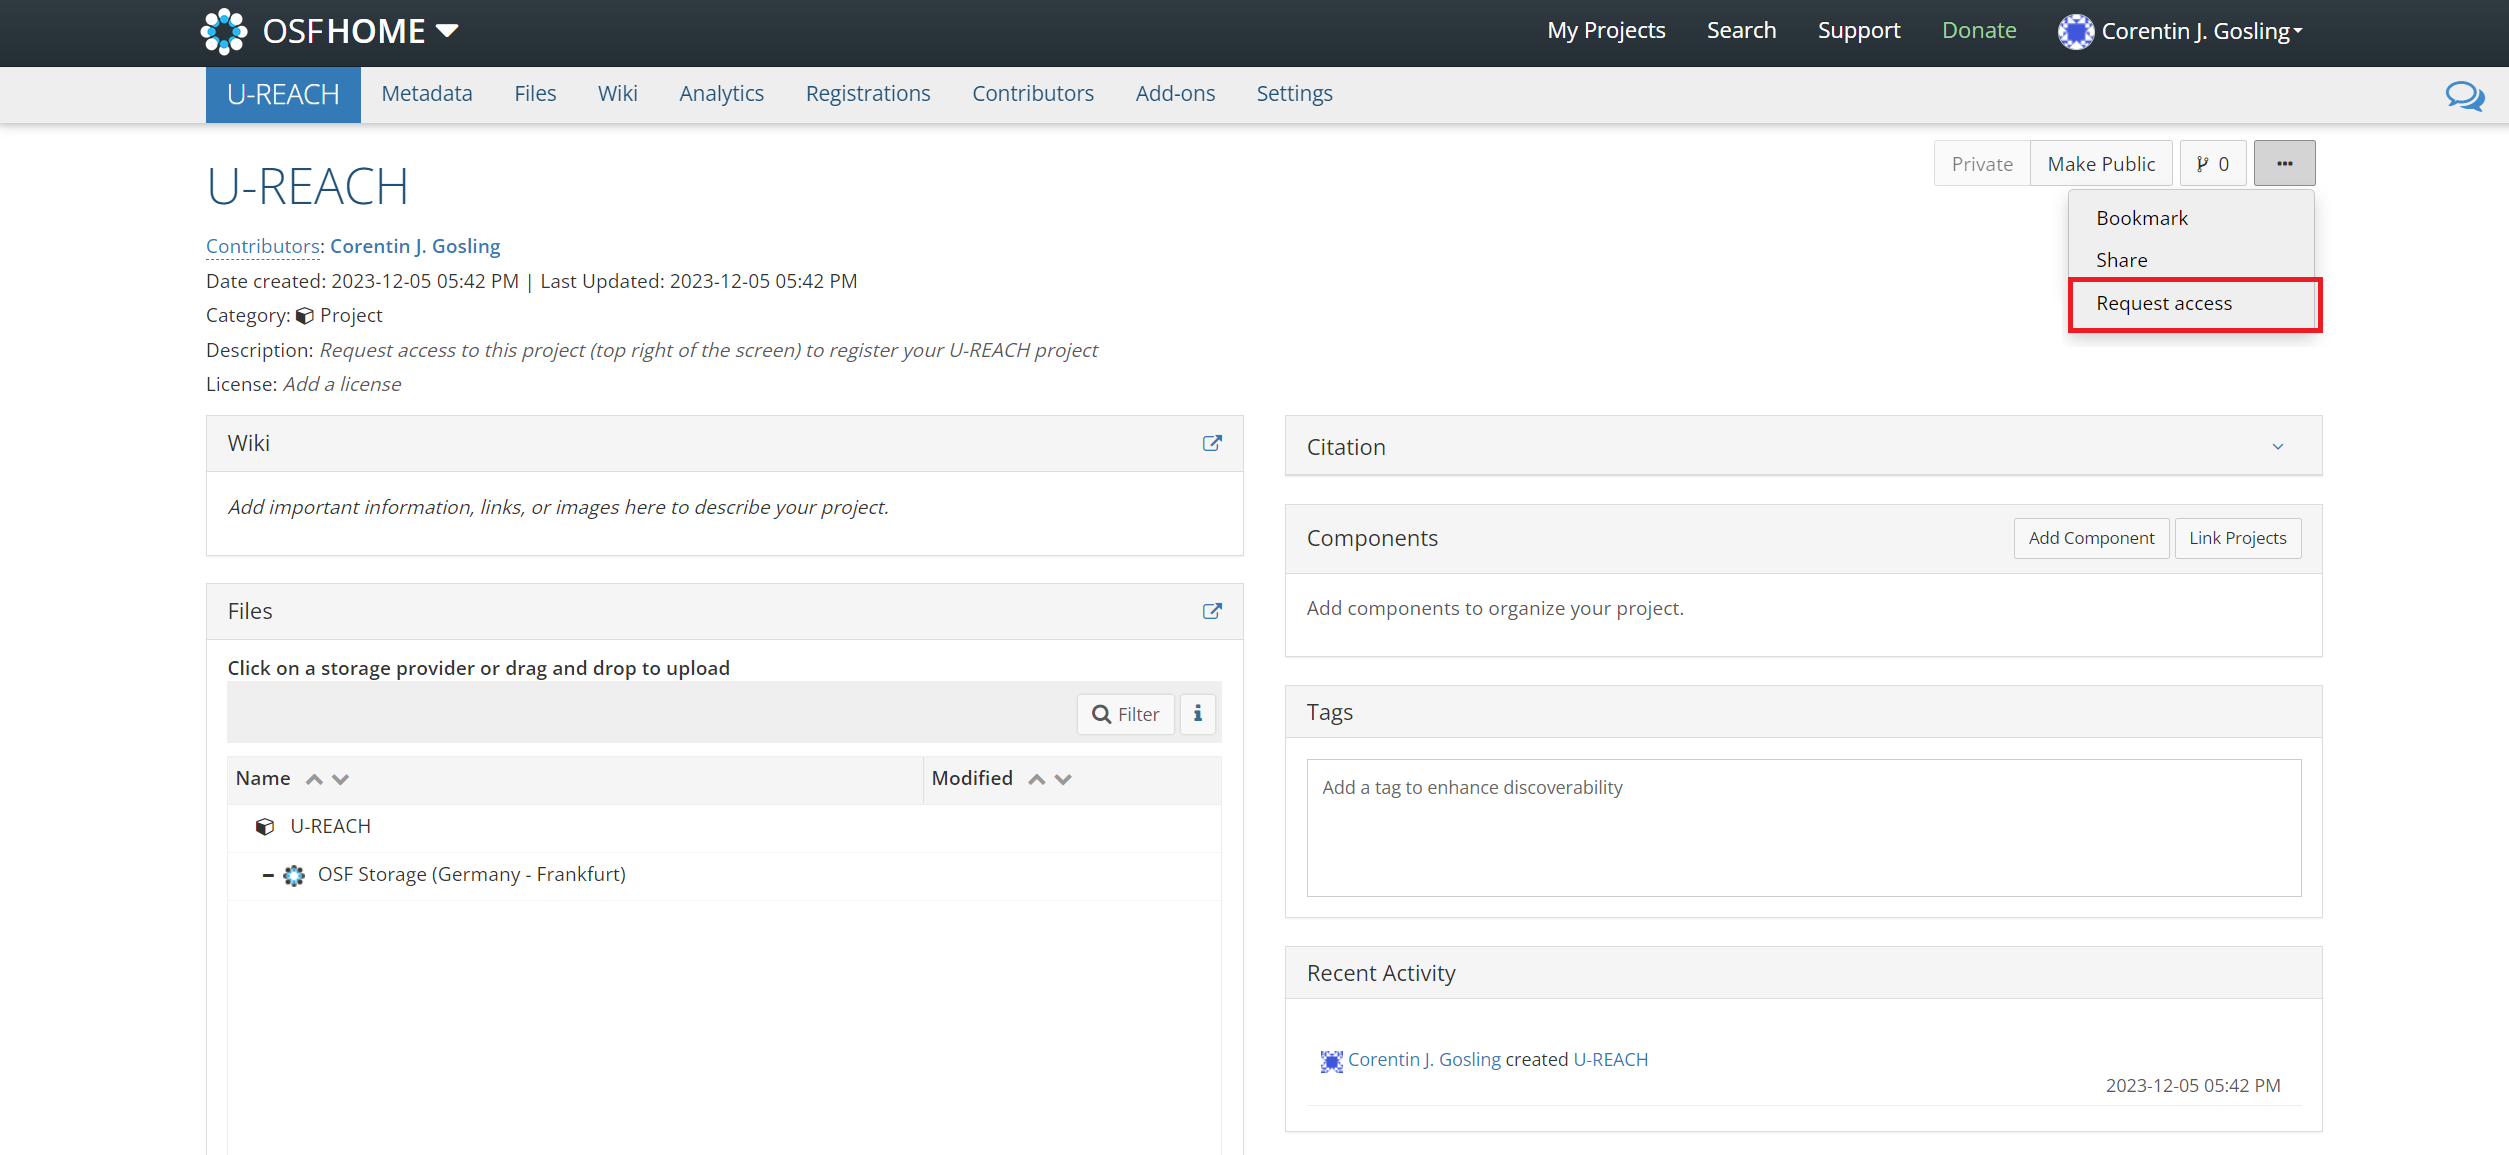The height and width of the screenshot is (1155, 2509).
Task: Toggle project to Make Public
Action: tap(2101, 164)
